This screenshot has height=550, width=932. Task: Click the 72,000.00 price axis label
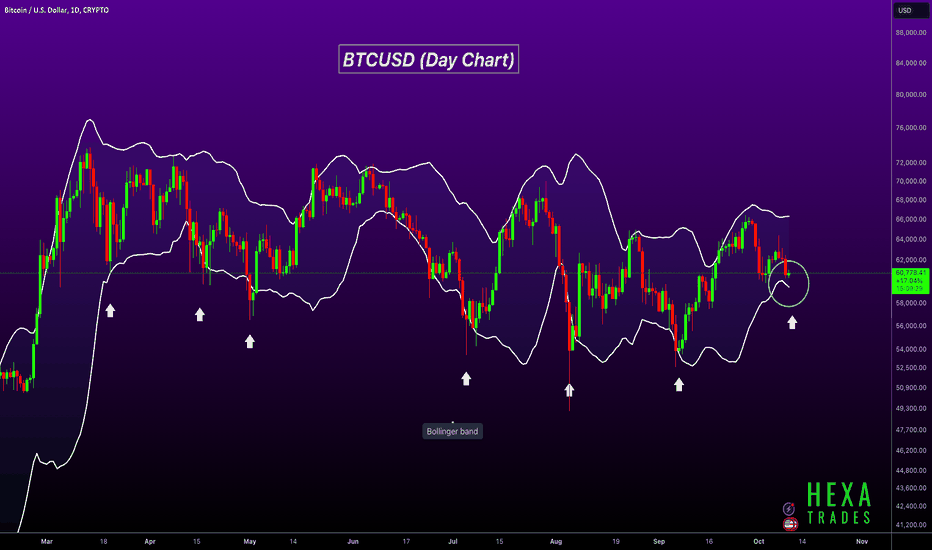click(911, 162)
